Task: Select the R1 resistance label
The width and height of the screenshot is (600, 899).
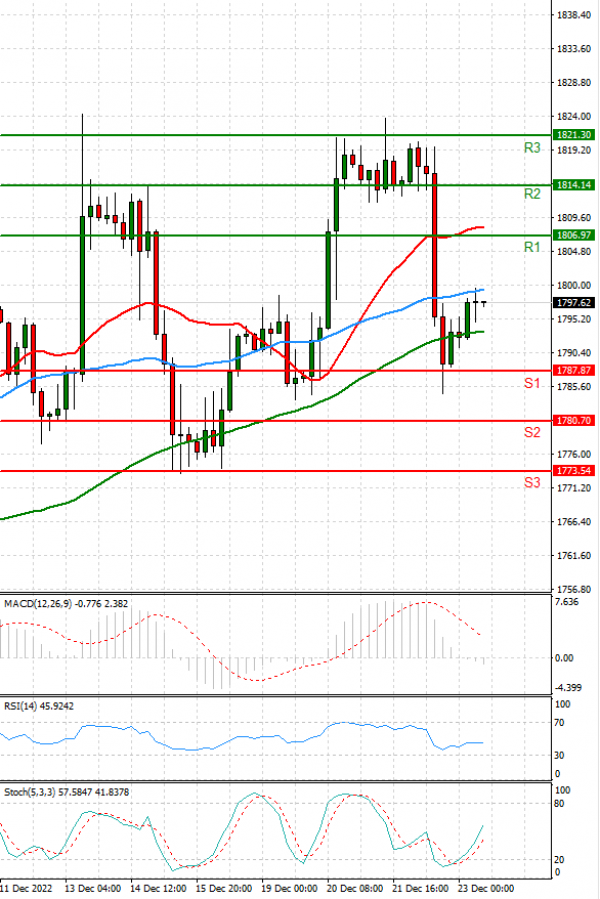Action: pyautogui.click(x=532, y=247)
